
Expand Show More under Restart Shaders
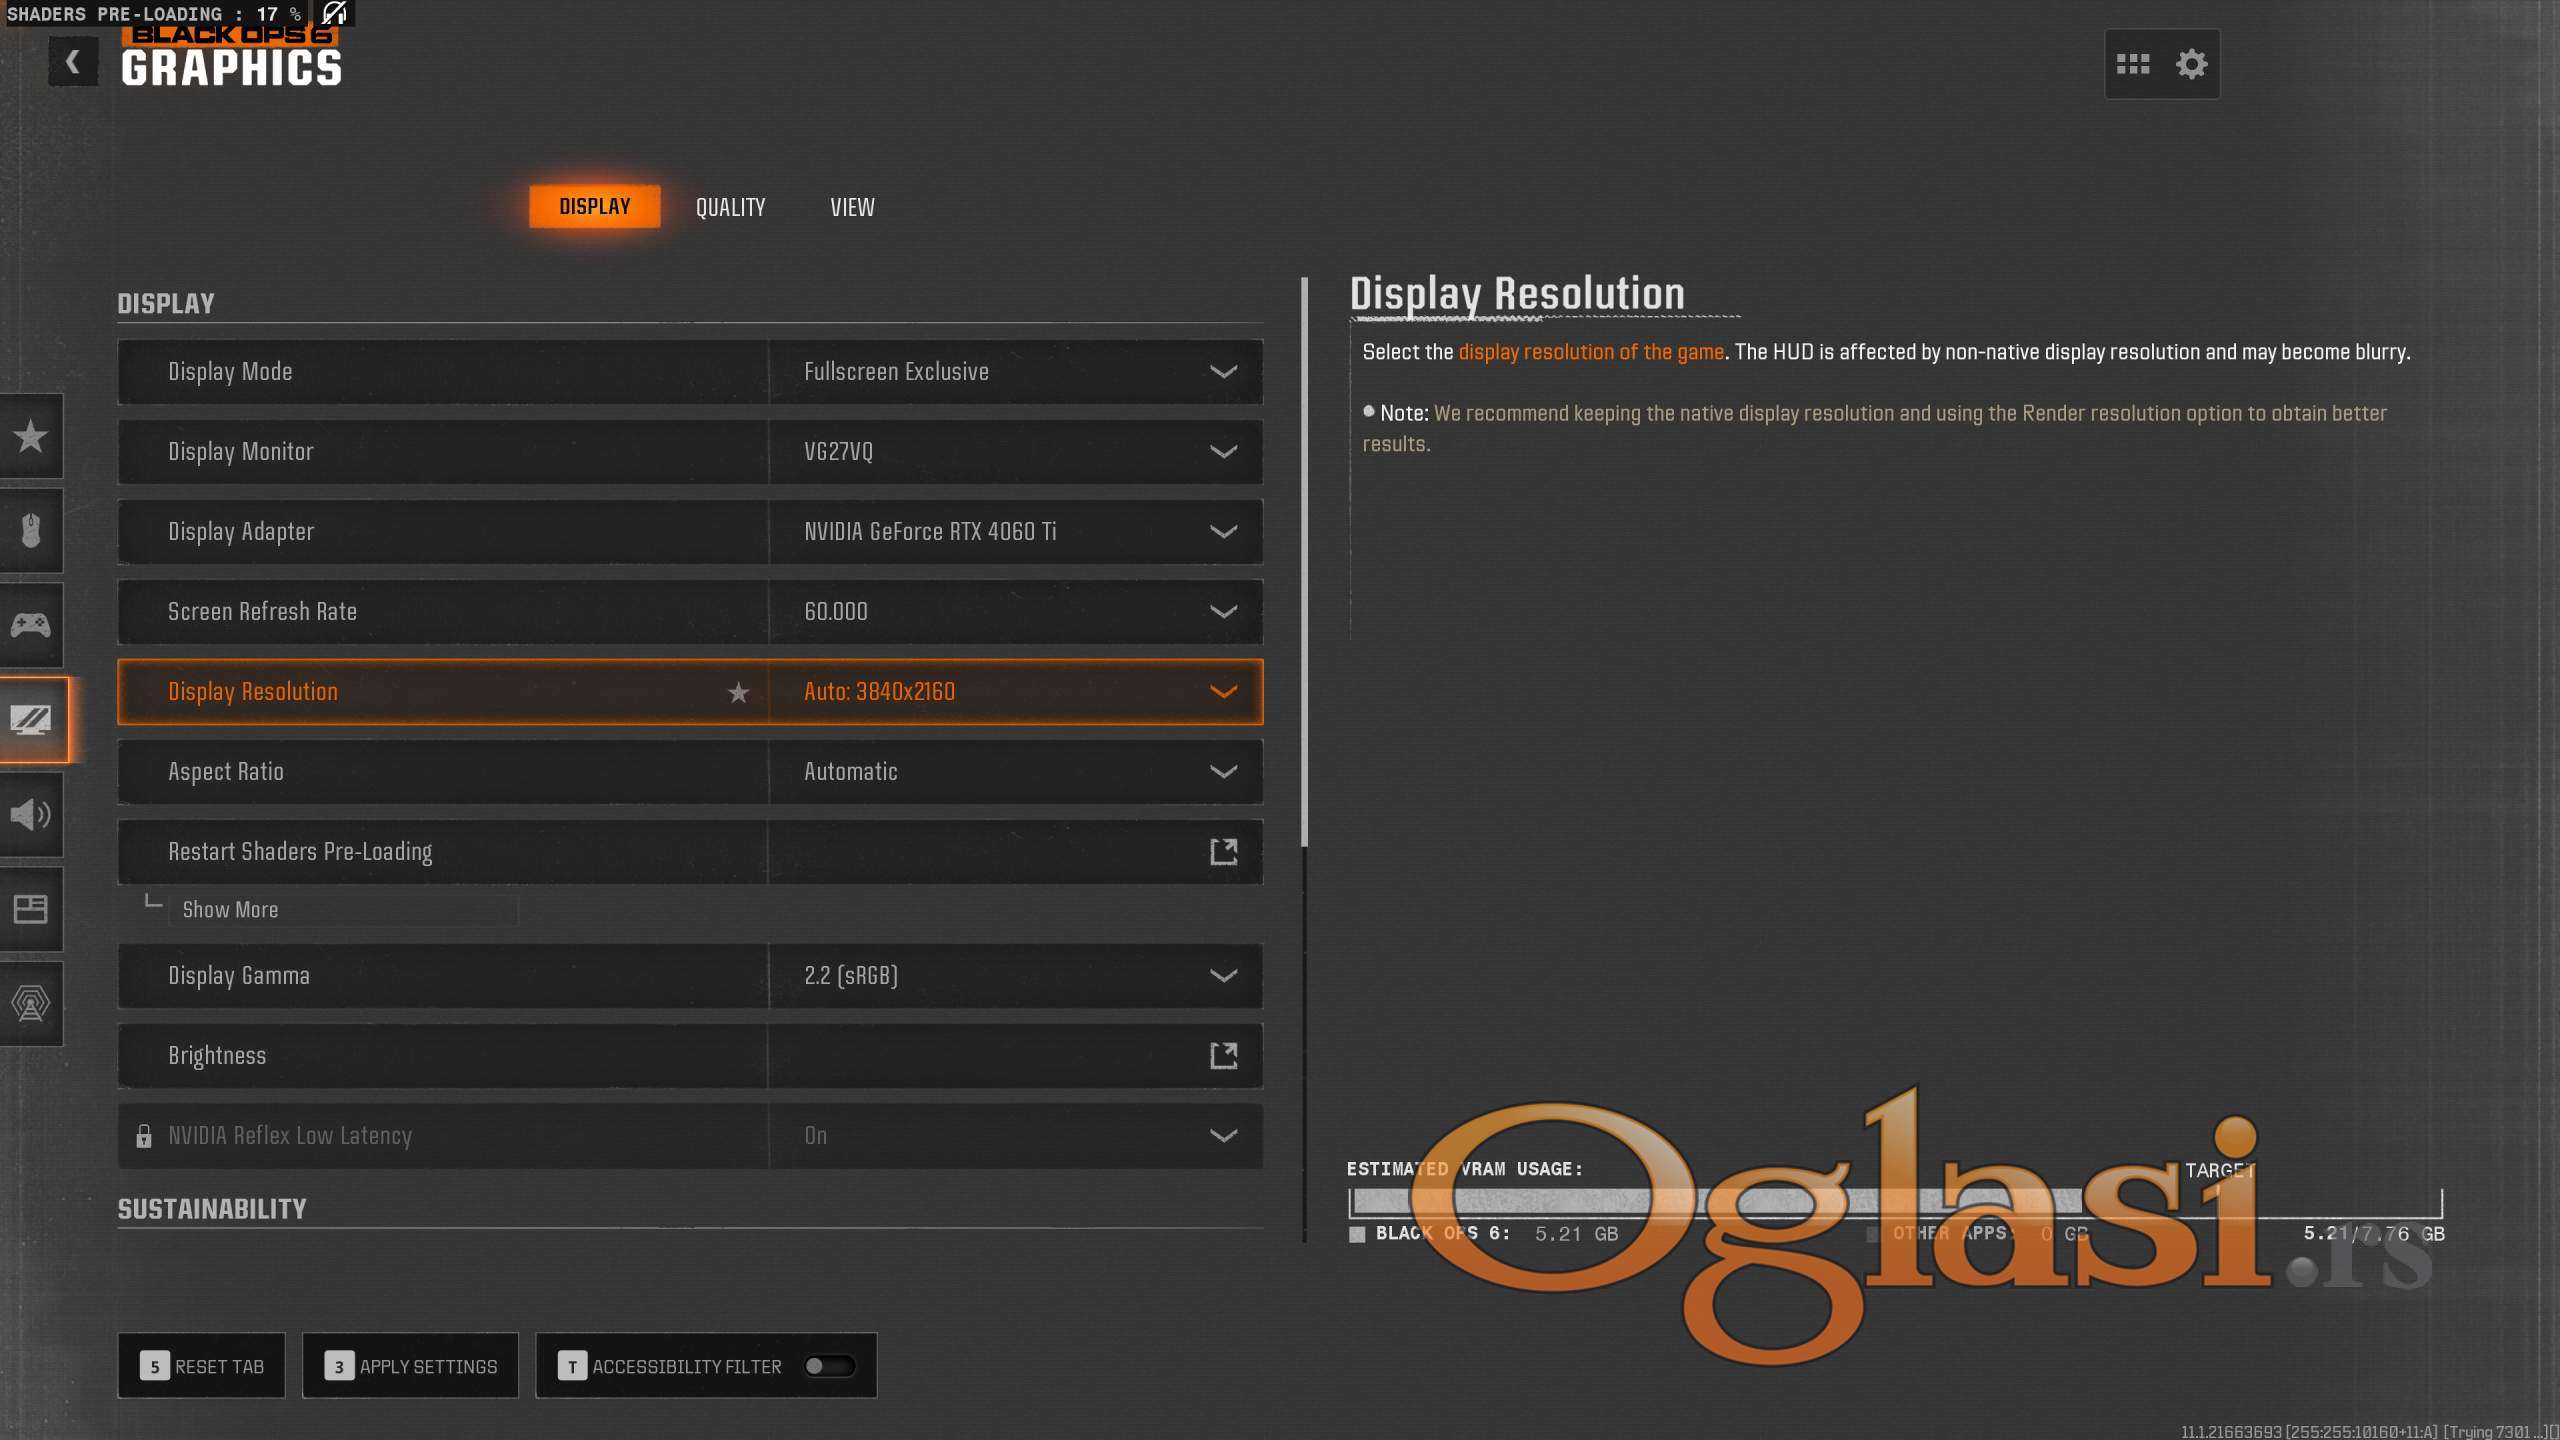pos(230,910)
